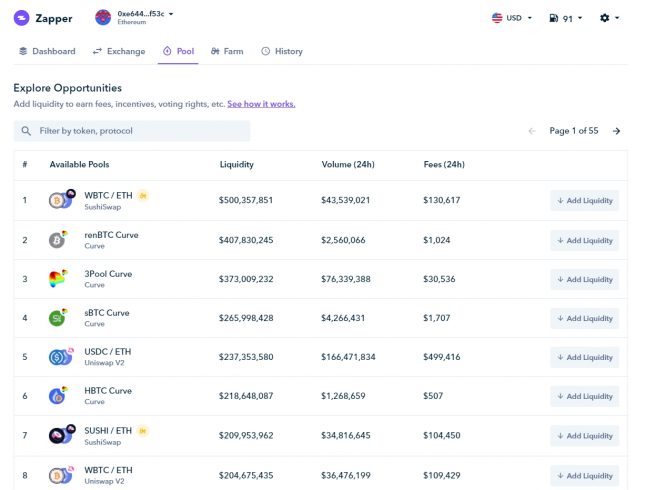Click the Fees (24h) column header
645x490 pixels.
click(444, 165)
